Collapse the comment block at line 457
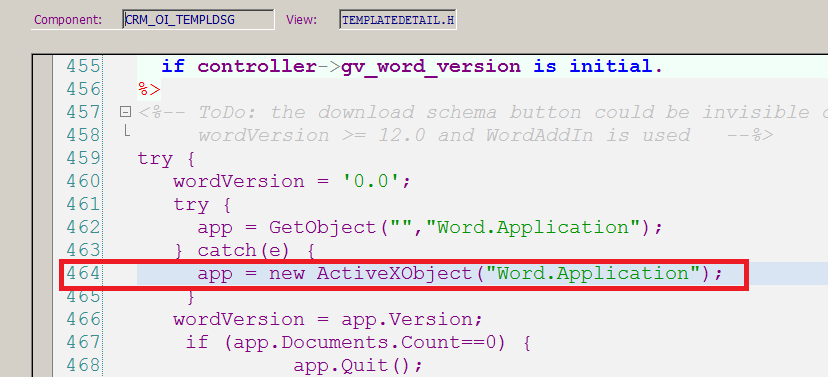The width and height of the screenshot is (828, 377). (125, 112)
